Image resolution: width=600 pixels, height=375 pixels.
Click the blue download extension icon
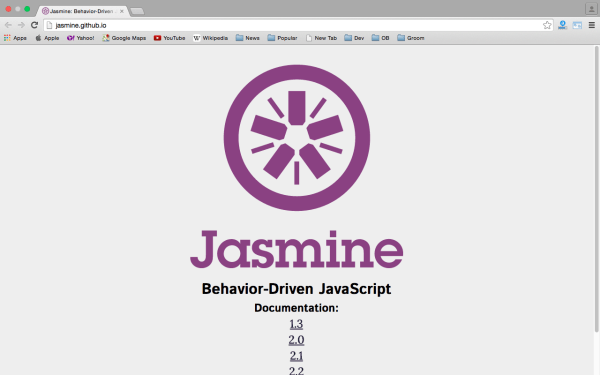pos(562,25)
